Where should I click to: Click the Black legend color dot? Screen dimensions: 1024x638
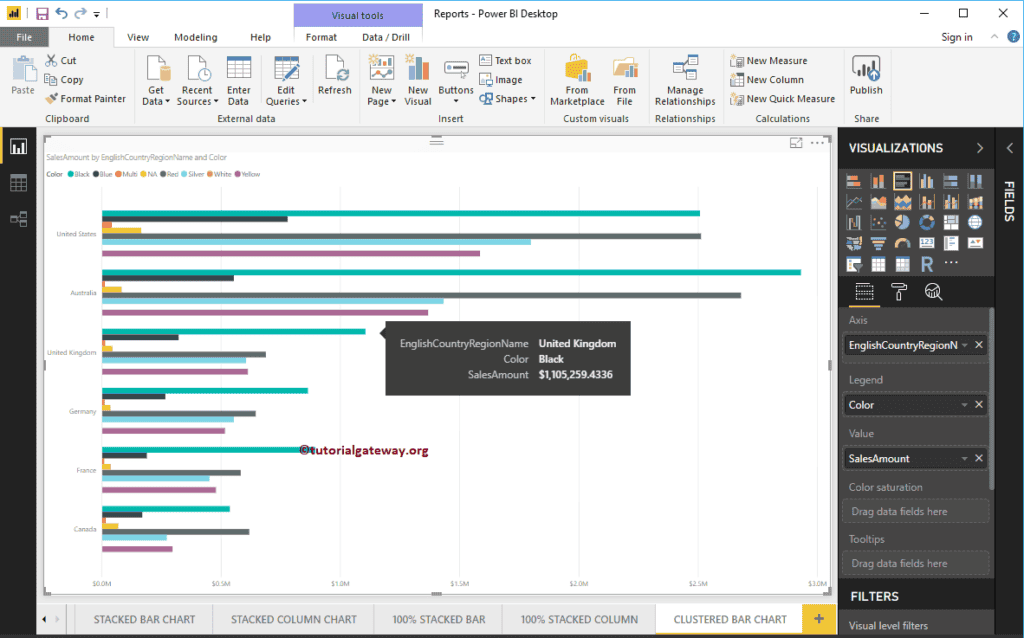click(71, 174)
